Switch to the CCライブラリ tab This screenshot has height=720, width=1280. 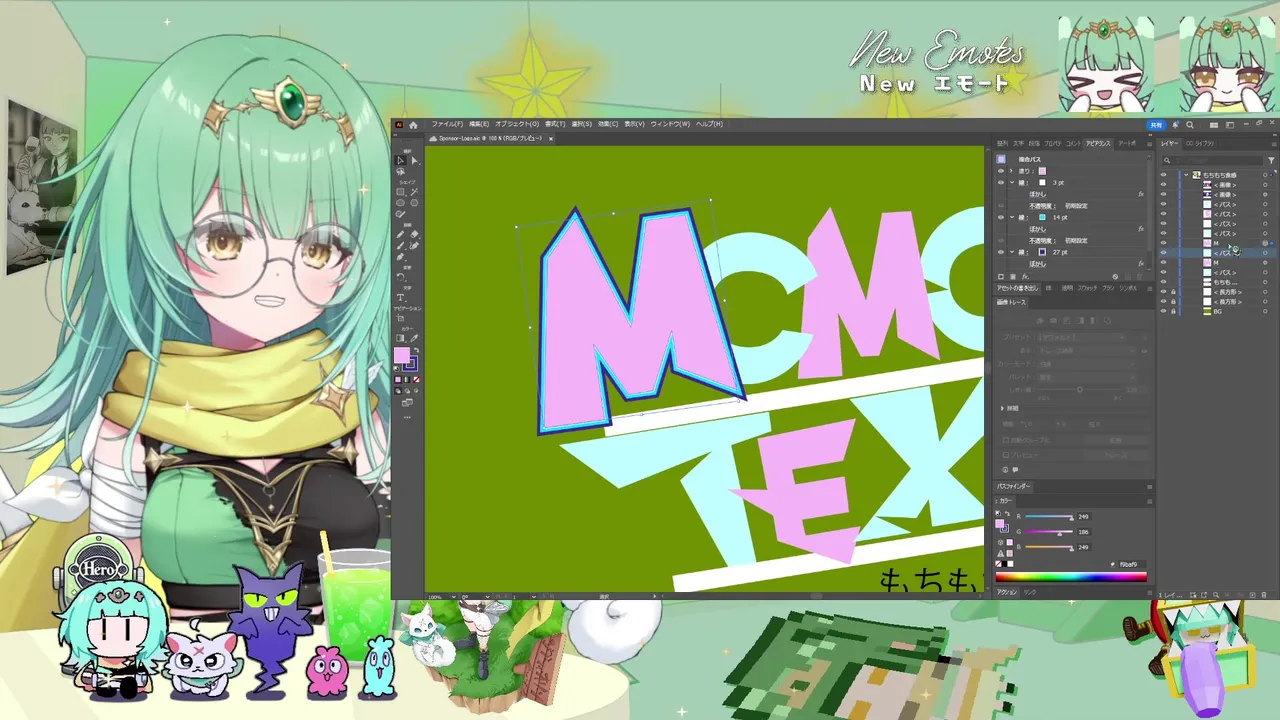pyautogui.click(x=1200, y=144)
